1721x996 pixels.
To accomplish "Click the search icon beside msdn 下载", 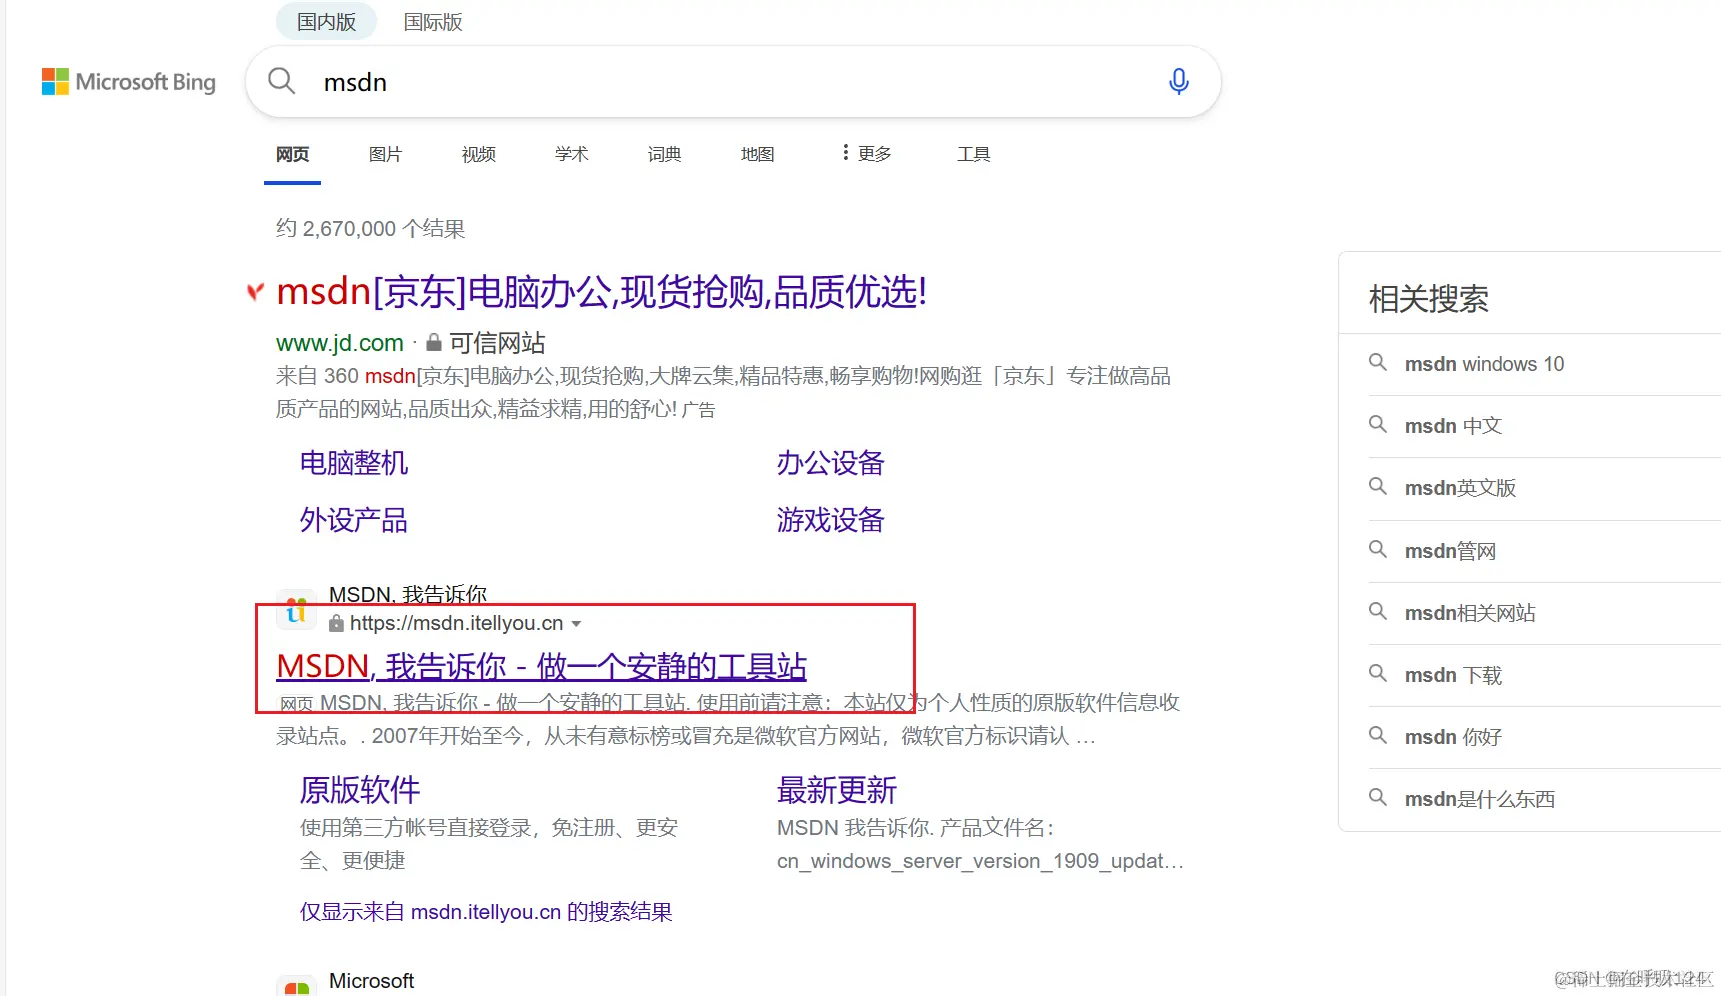I will 1378,674.
